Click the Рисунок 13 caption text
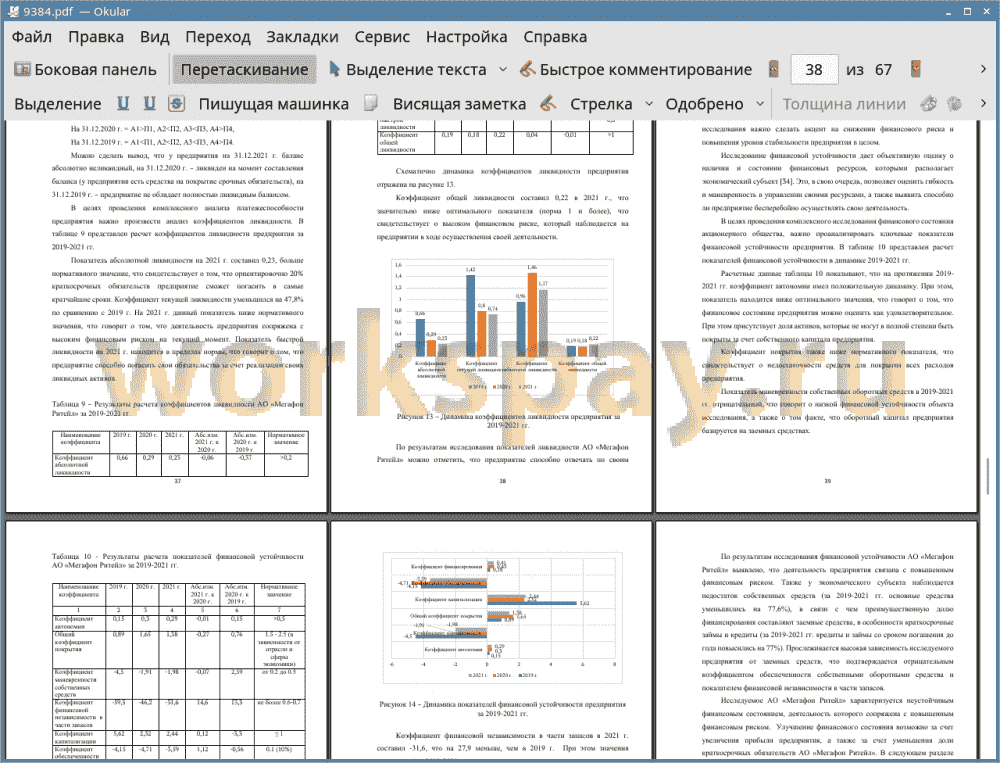 (x=508, y=420)
